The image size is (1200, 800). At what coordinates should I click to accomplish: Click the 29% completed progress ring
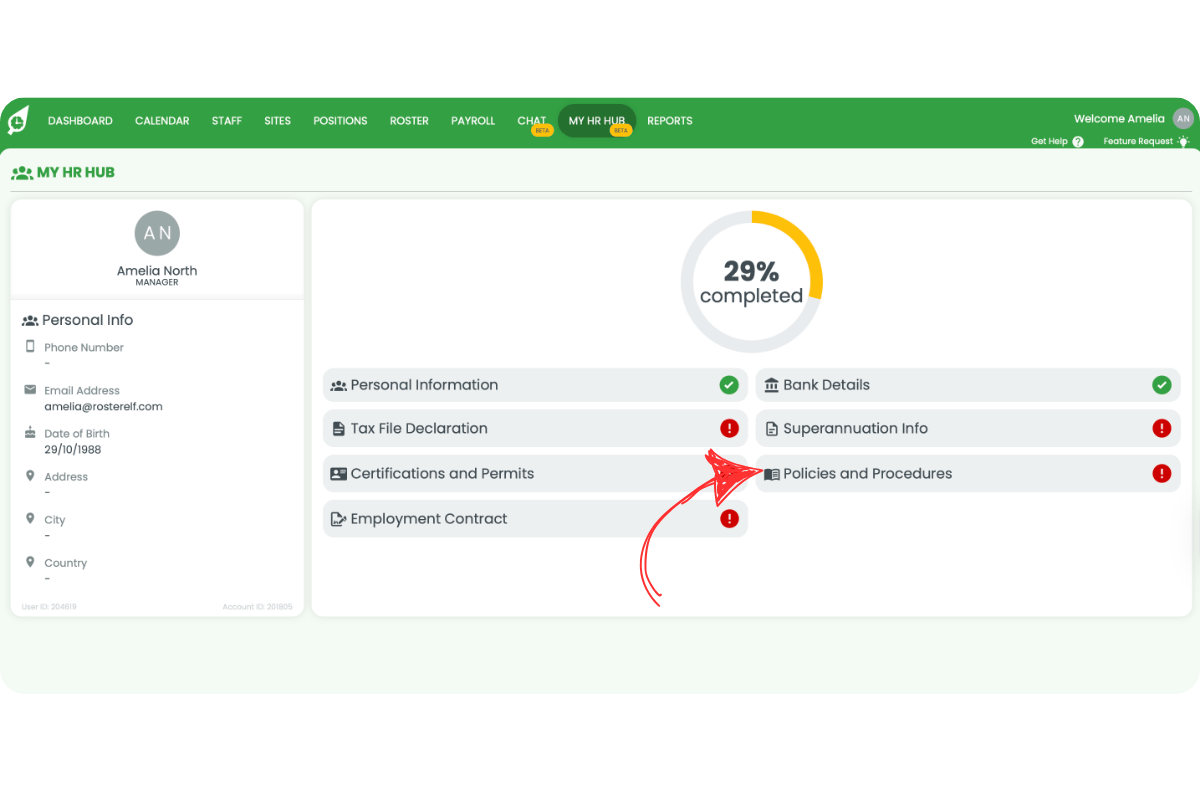point(752,282)
